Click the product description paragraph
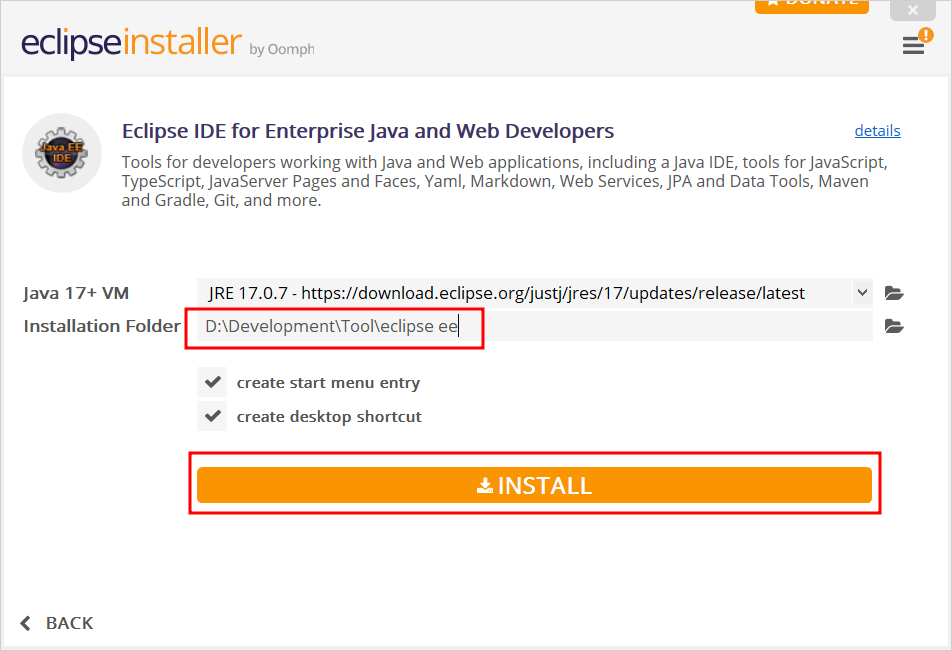952x651 pixels. pyautogui.click(x=504, y=181)
